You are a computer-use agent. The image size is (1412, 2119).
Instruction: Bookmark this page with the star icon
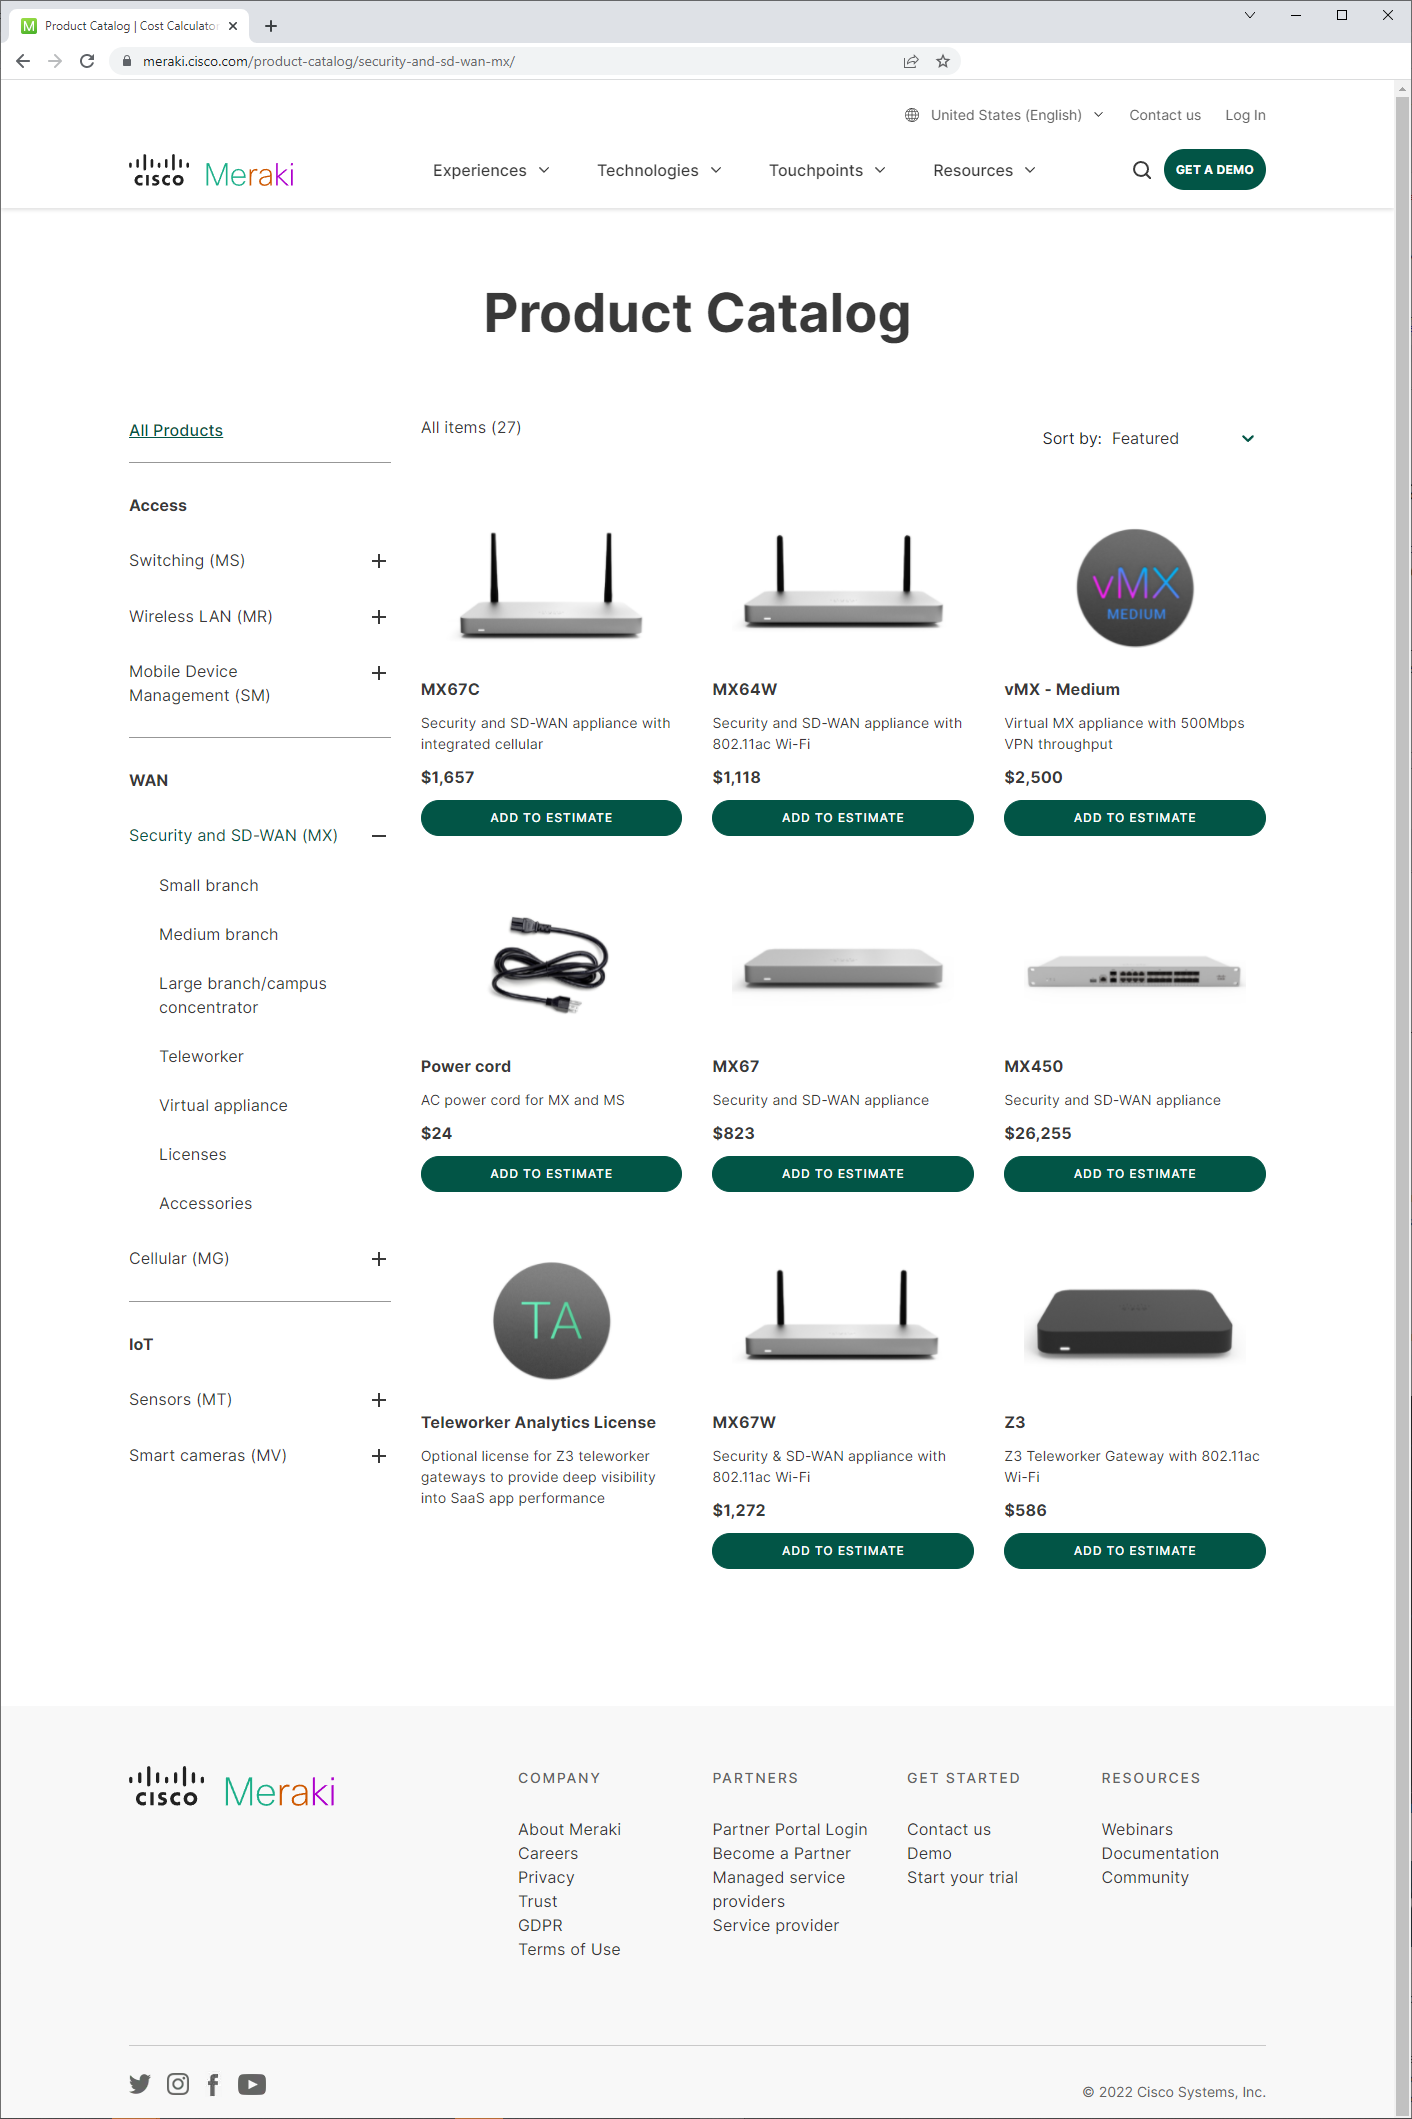tap(942, 61)
